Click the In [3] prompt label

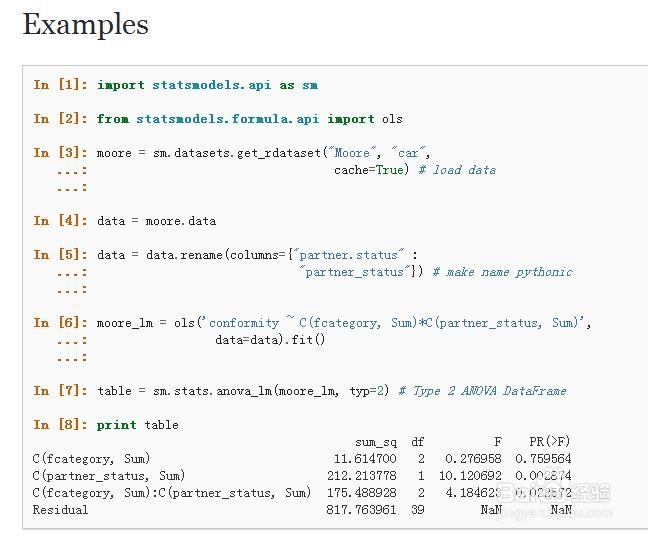coord(61,152)
